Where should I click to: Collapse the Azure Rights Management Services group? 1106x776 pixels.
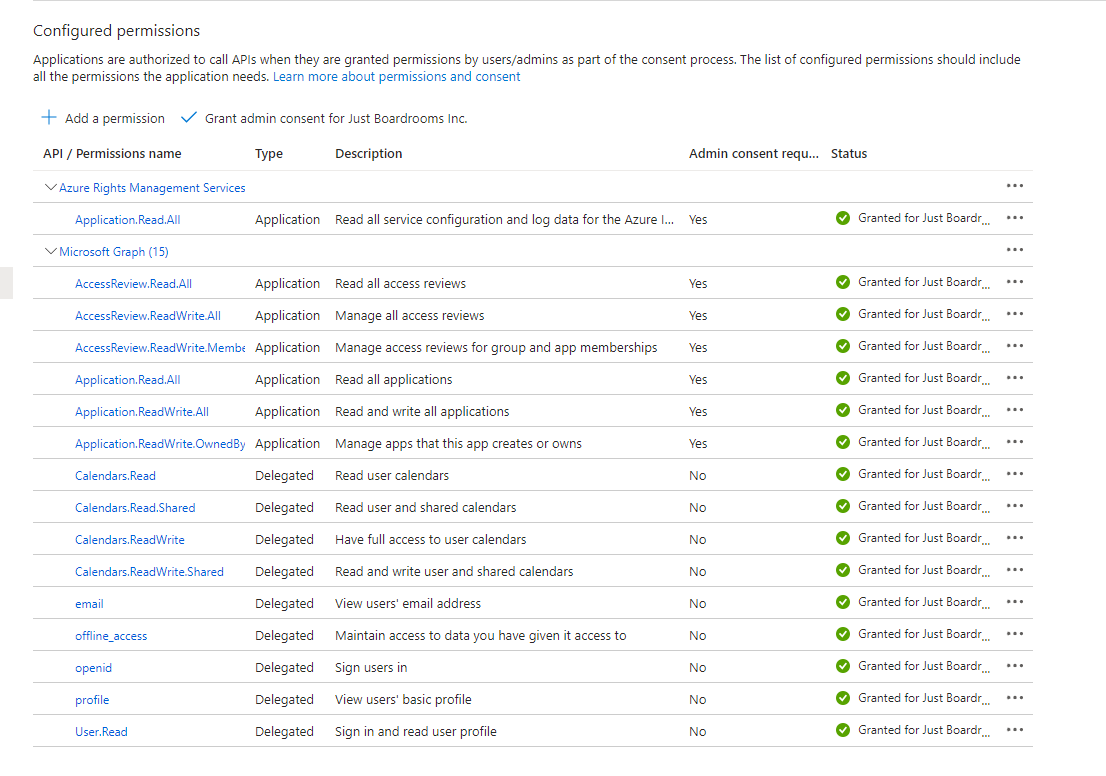point(51,187)
